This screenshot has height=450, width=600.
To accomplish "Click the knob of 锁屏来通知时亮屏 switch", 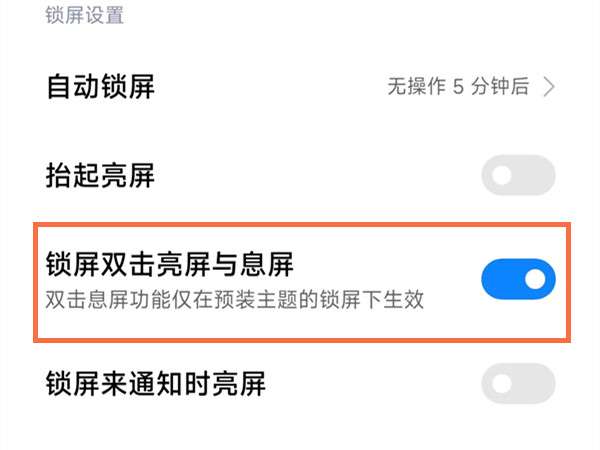I will [502, 383].
